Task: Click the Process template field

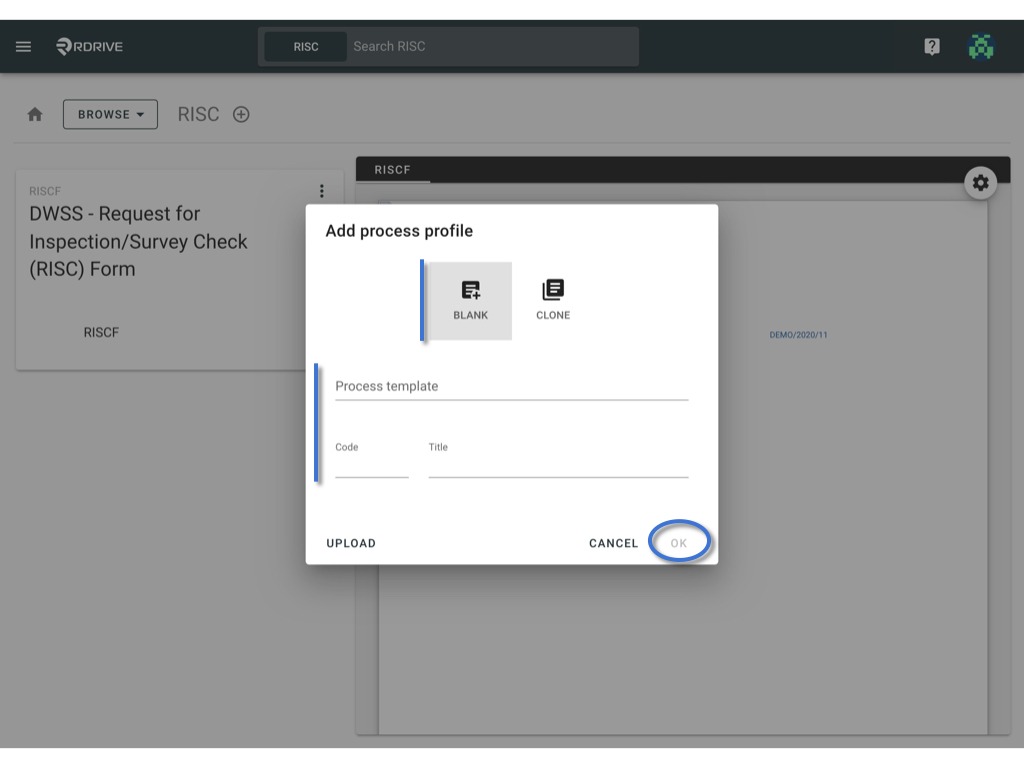Action: pyautogui.click(x=511, y=387)
